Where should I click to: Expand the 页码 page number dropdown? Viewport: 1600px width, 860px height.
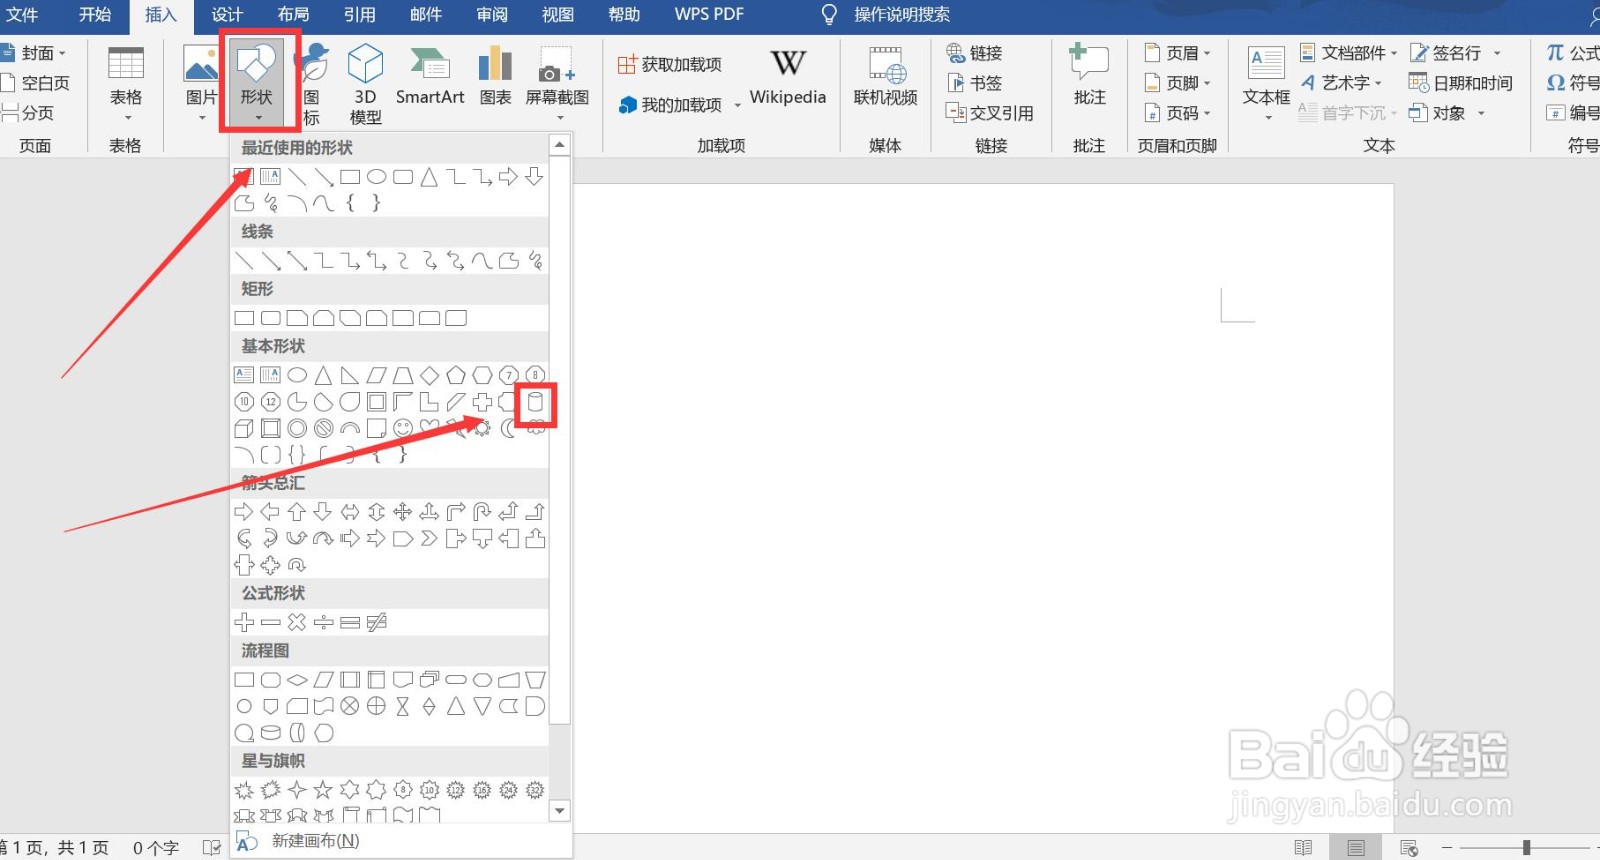tap(1177, 113)
